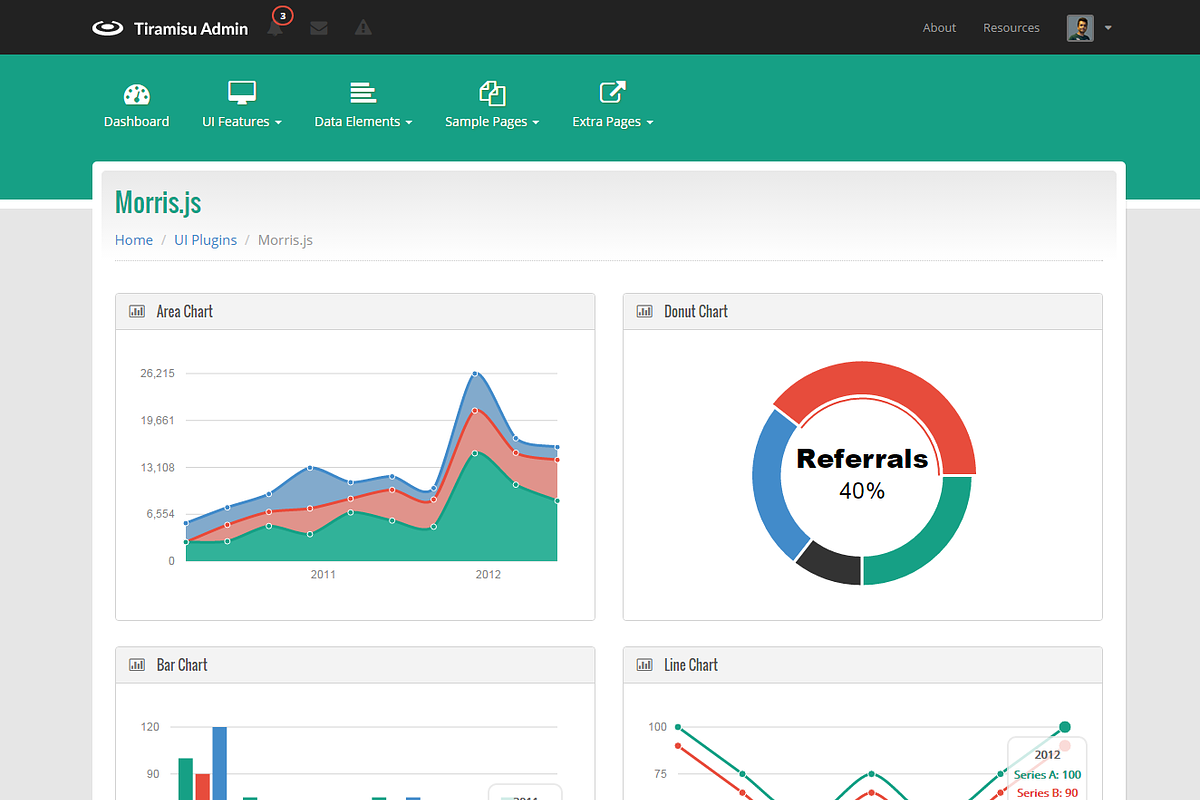Image resolution: width=1200 pixels, height=800 pixels.
Task: Click the Data Elements lines icon
Action: 363,93
